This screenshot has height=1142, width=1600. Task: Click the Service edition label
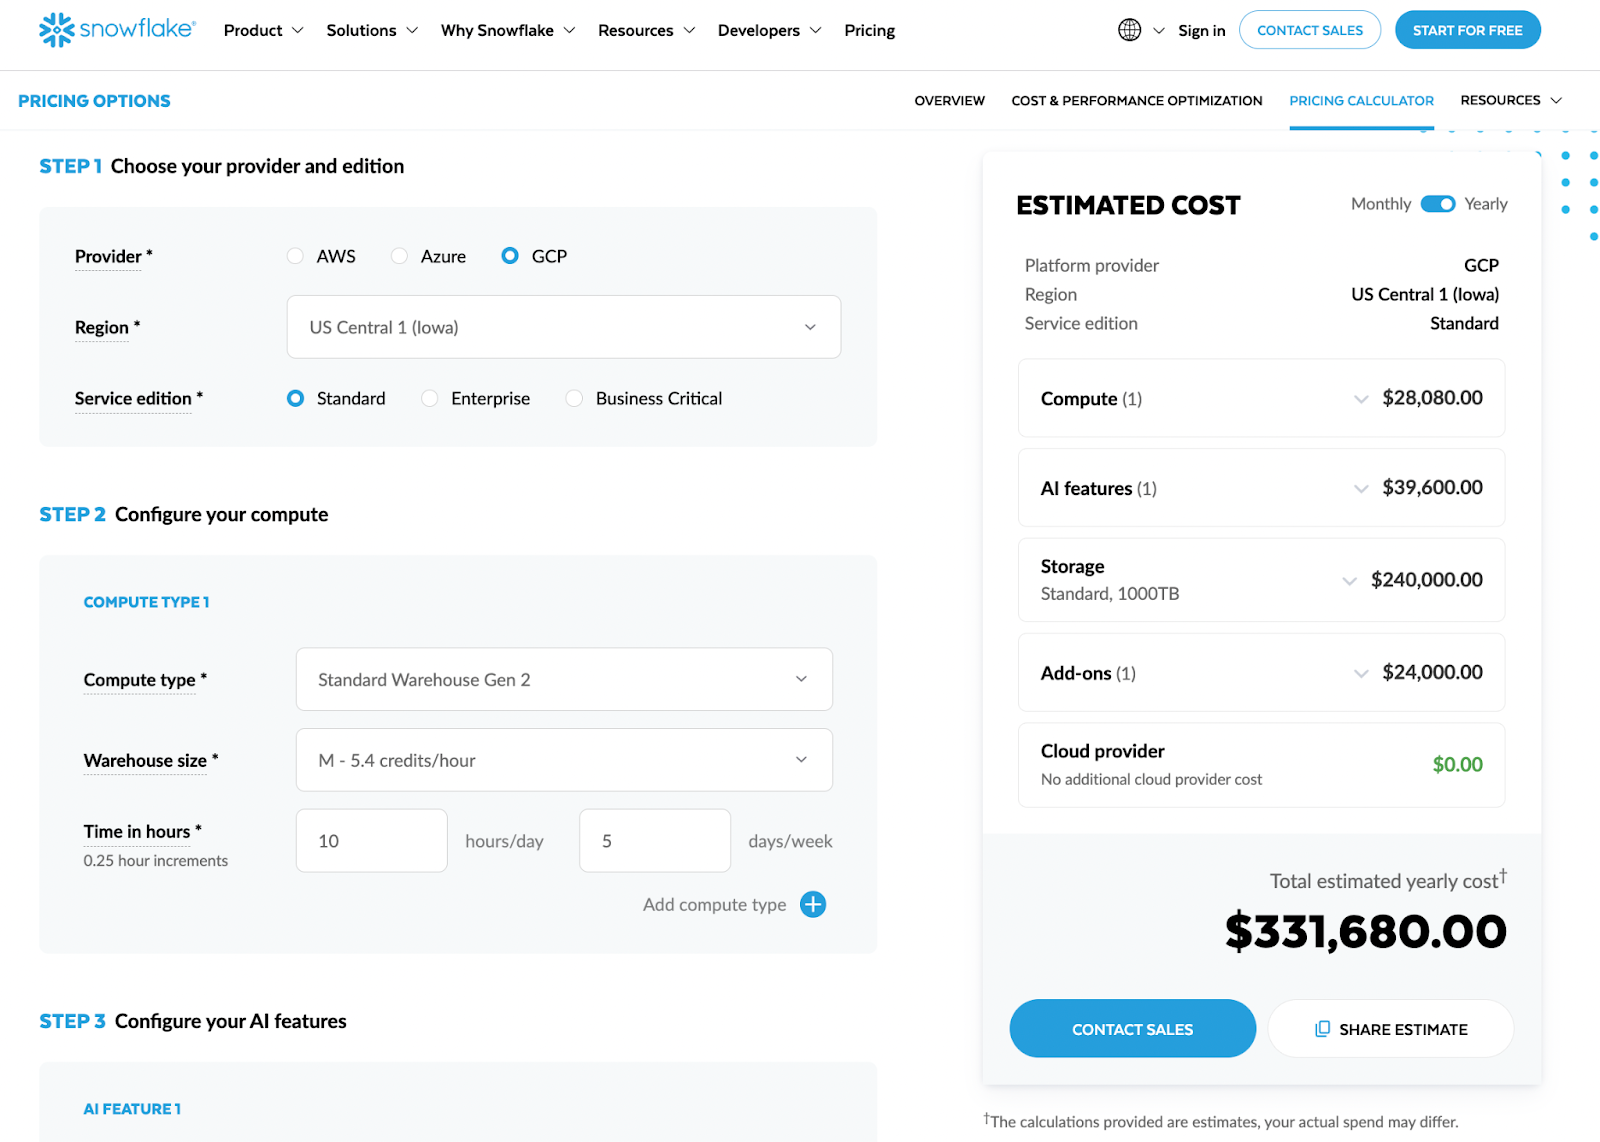138,398
